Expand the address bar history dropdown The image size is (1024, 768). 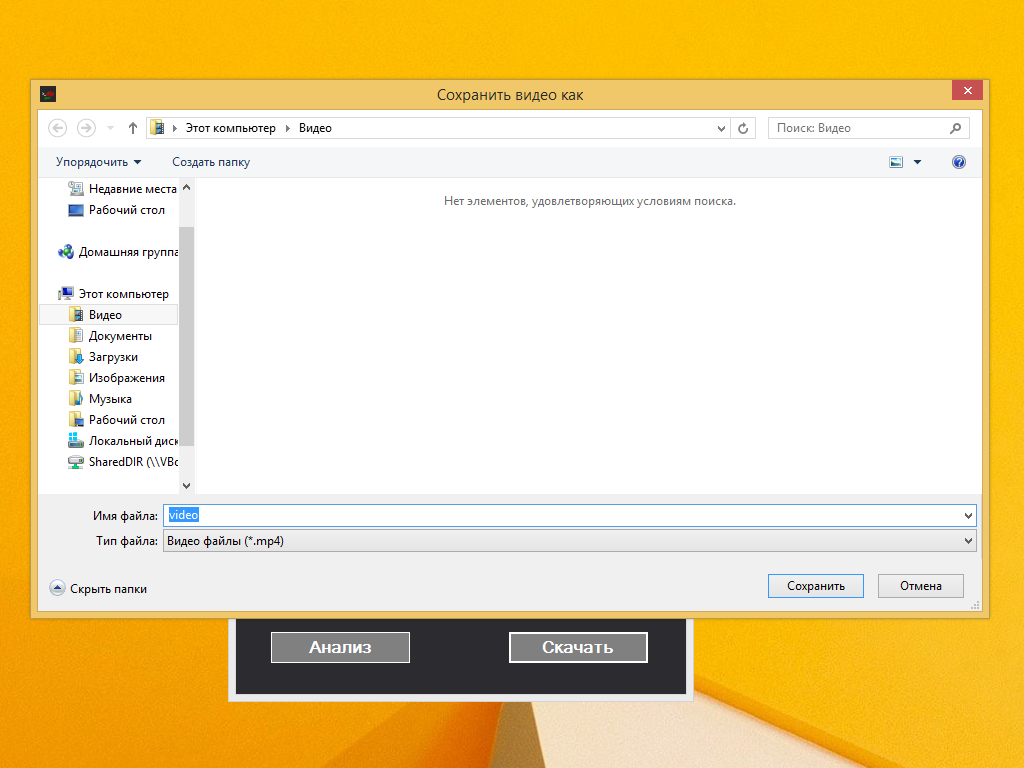(x=721, y=129)
